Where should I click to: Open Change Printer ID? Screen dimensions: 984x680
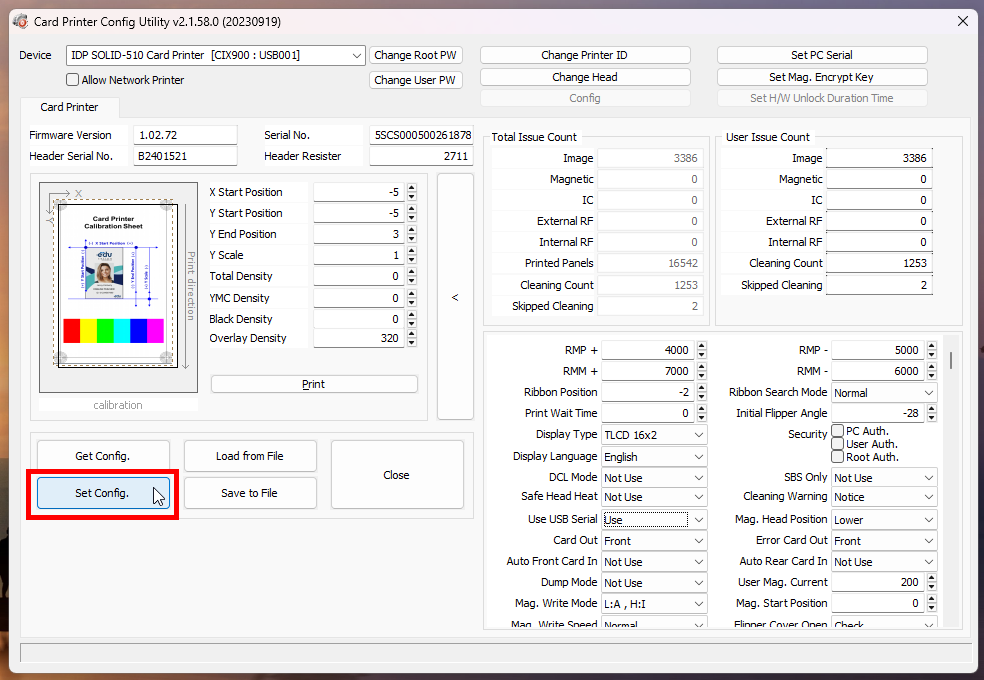point(585,55)
